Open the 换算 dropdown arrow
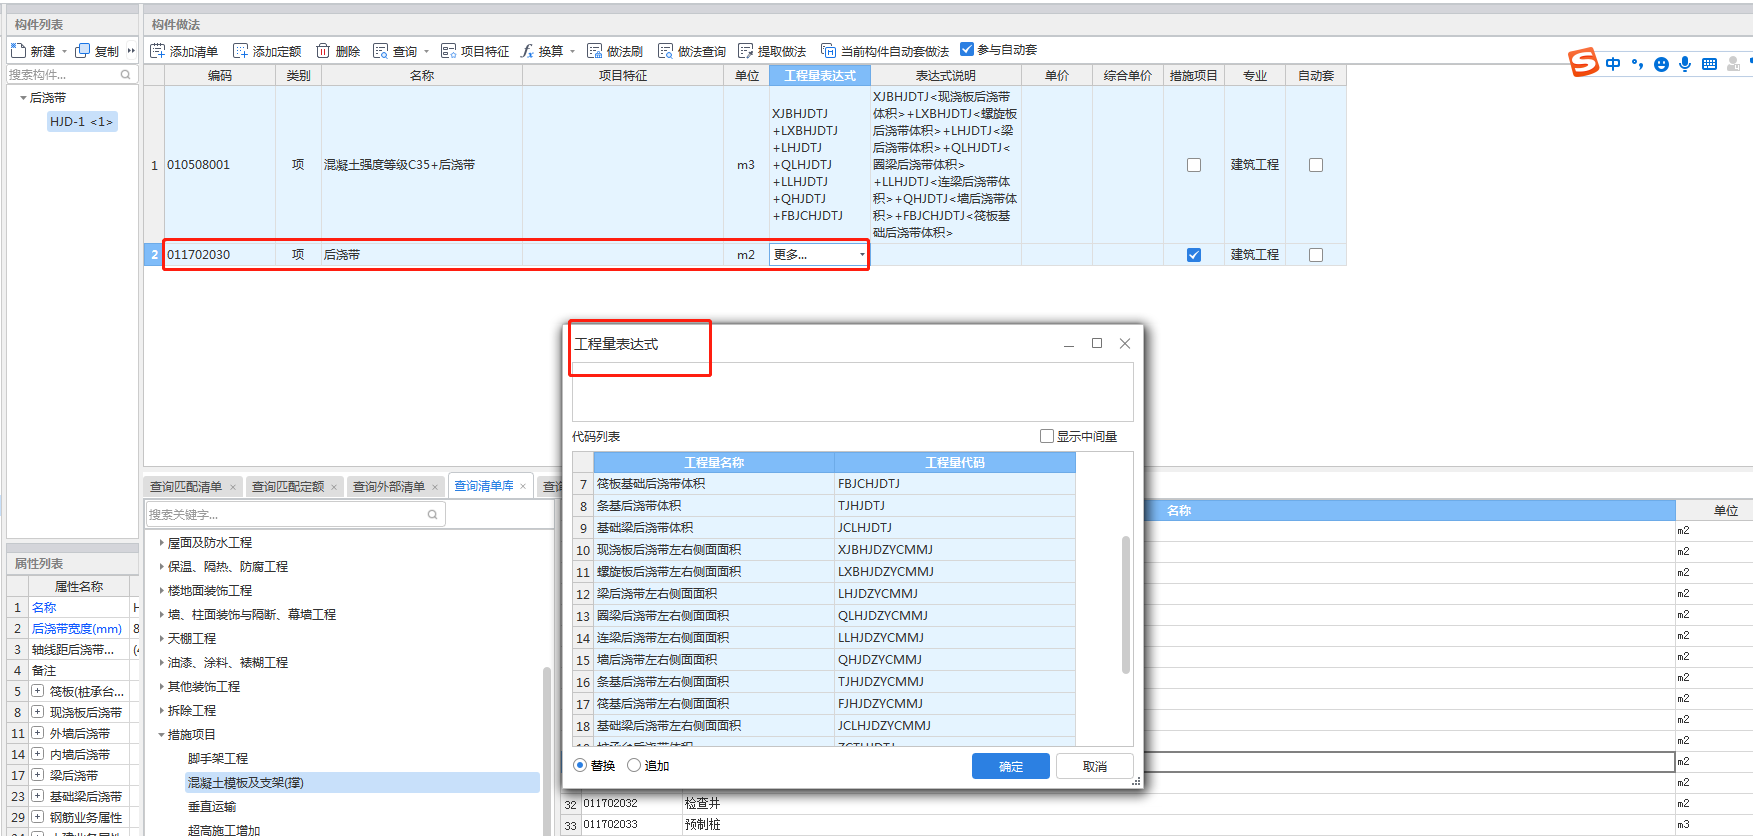1753x836 pixels. 572,51
